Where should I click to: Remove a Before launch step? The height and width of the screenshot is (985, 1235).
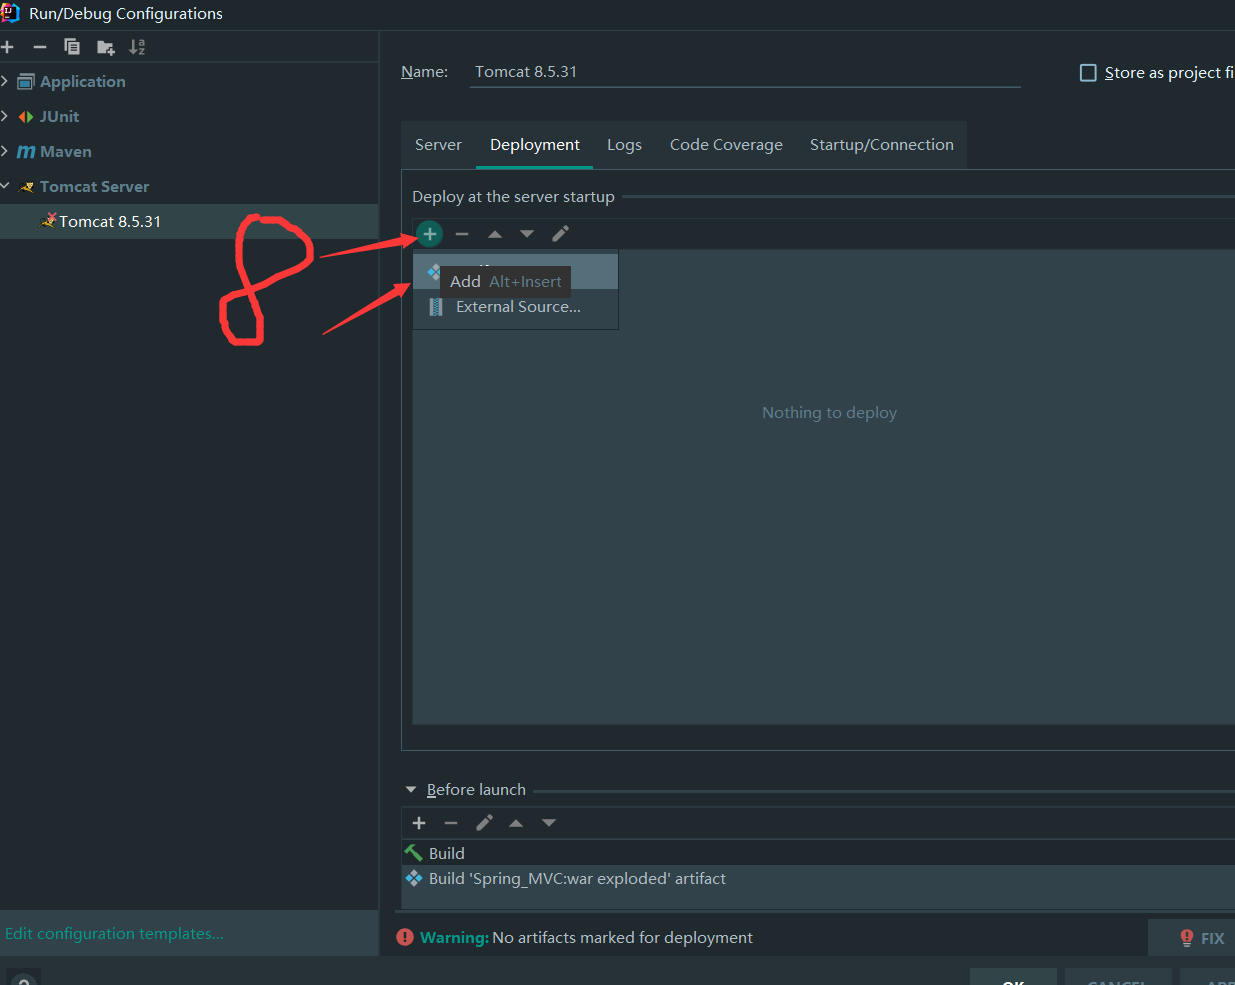coord(451,822)
